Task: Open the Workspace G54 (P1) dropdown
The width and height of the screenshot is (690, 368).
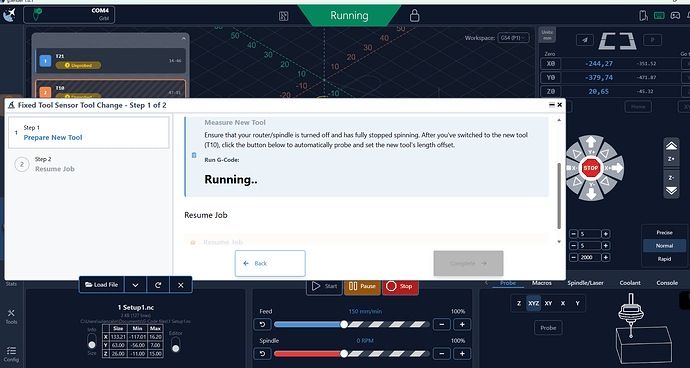Action: (513, 38)
